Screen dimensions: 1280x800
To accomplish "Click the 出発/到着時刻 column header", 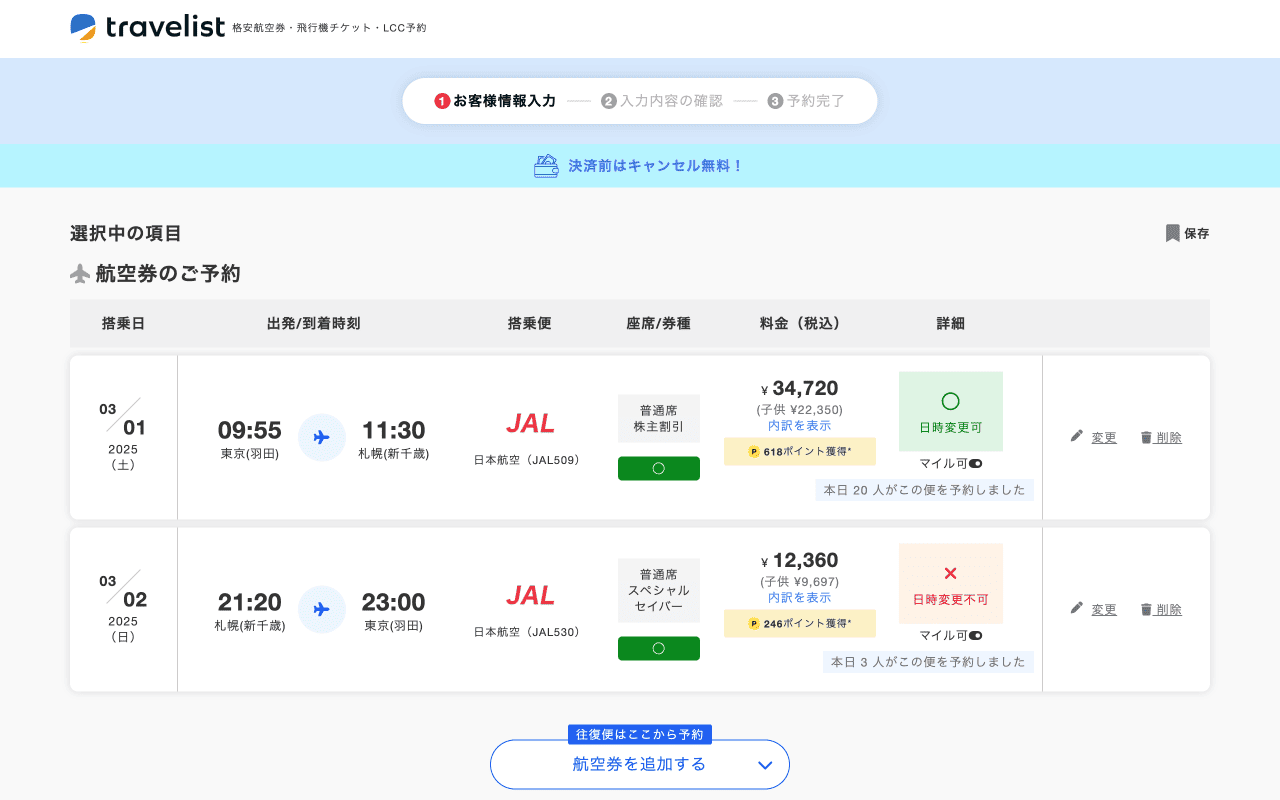I will coord(313,323).
